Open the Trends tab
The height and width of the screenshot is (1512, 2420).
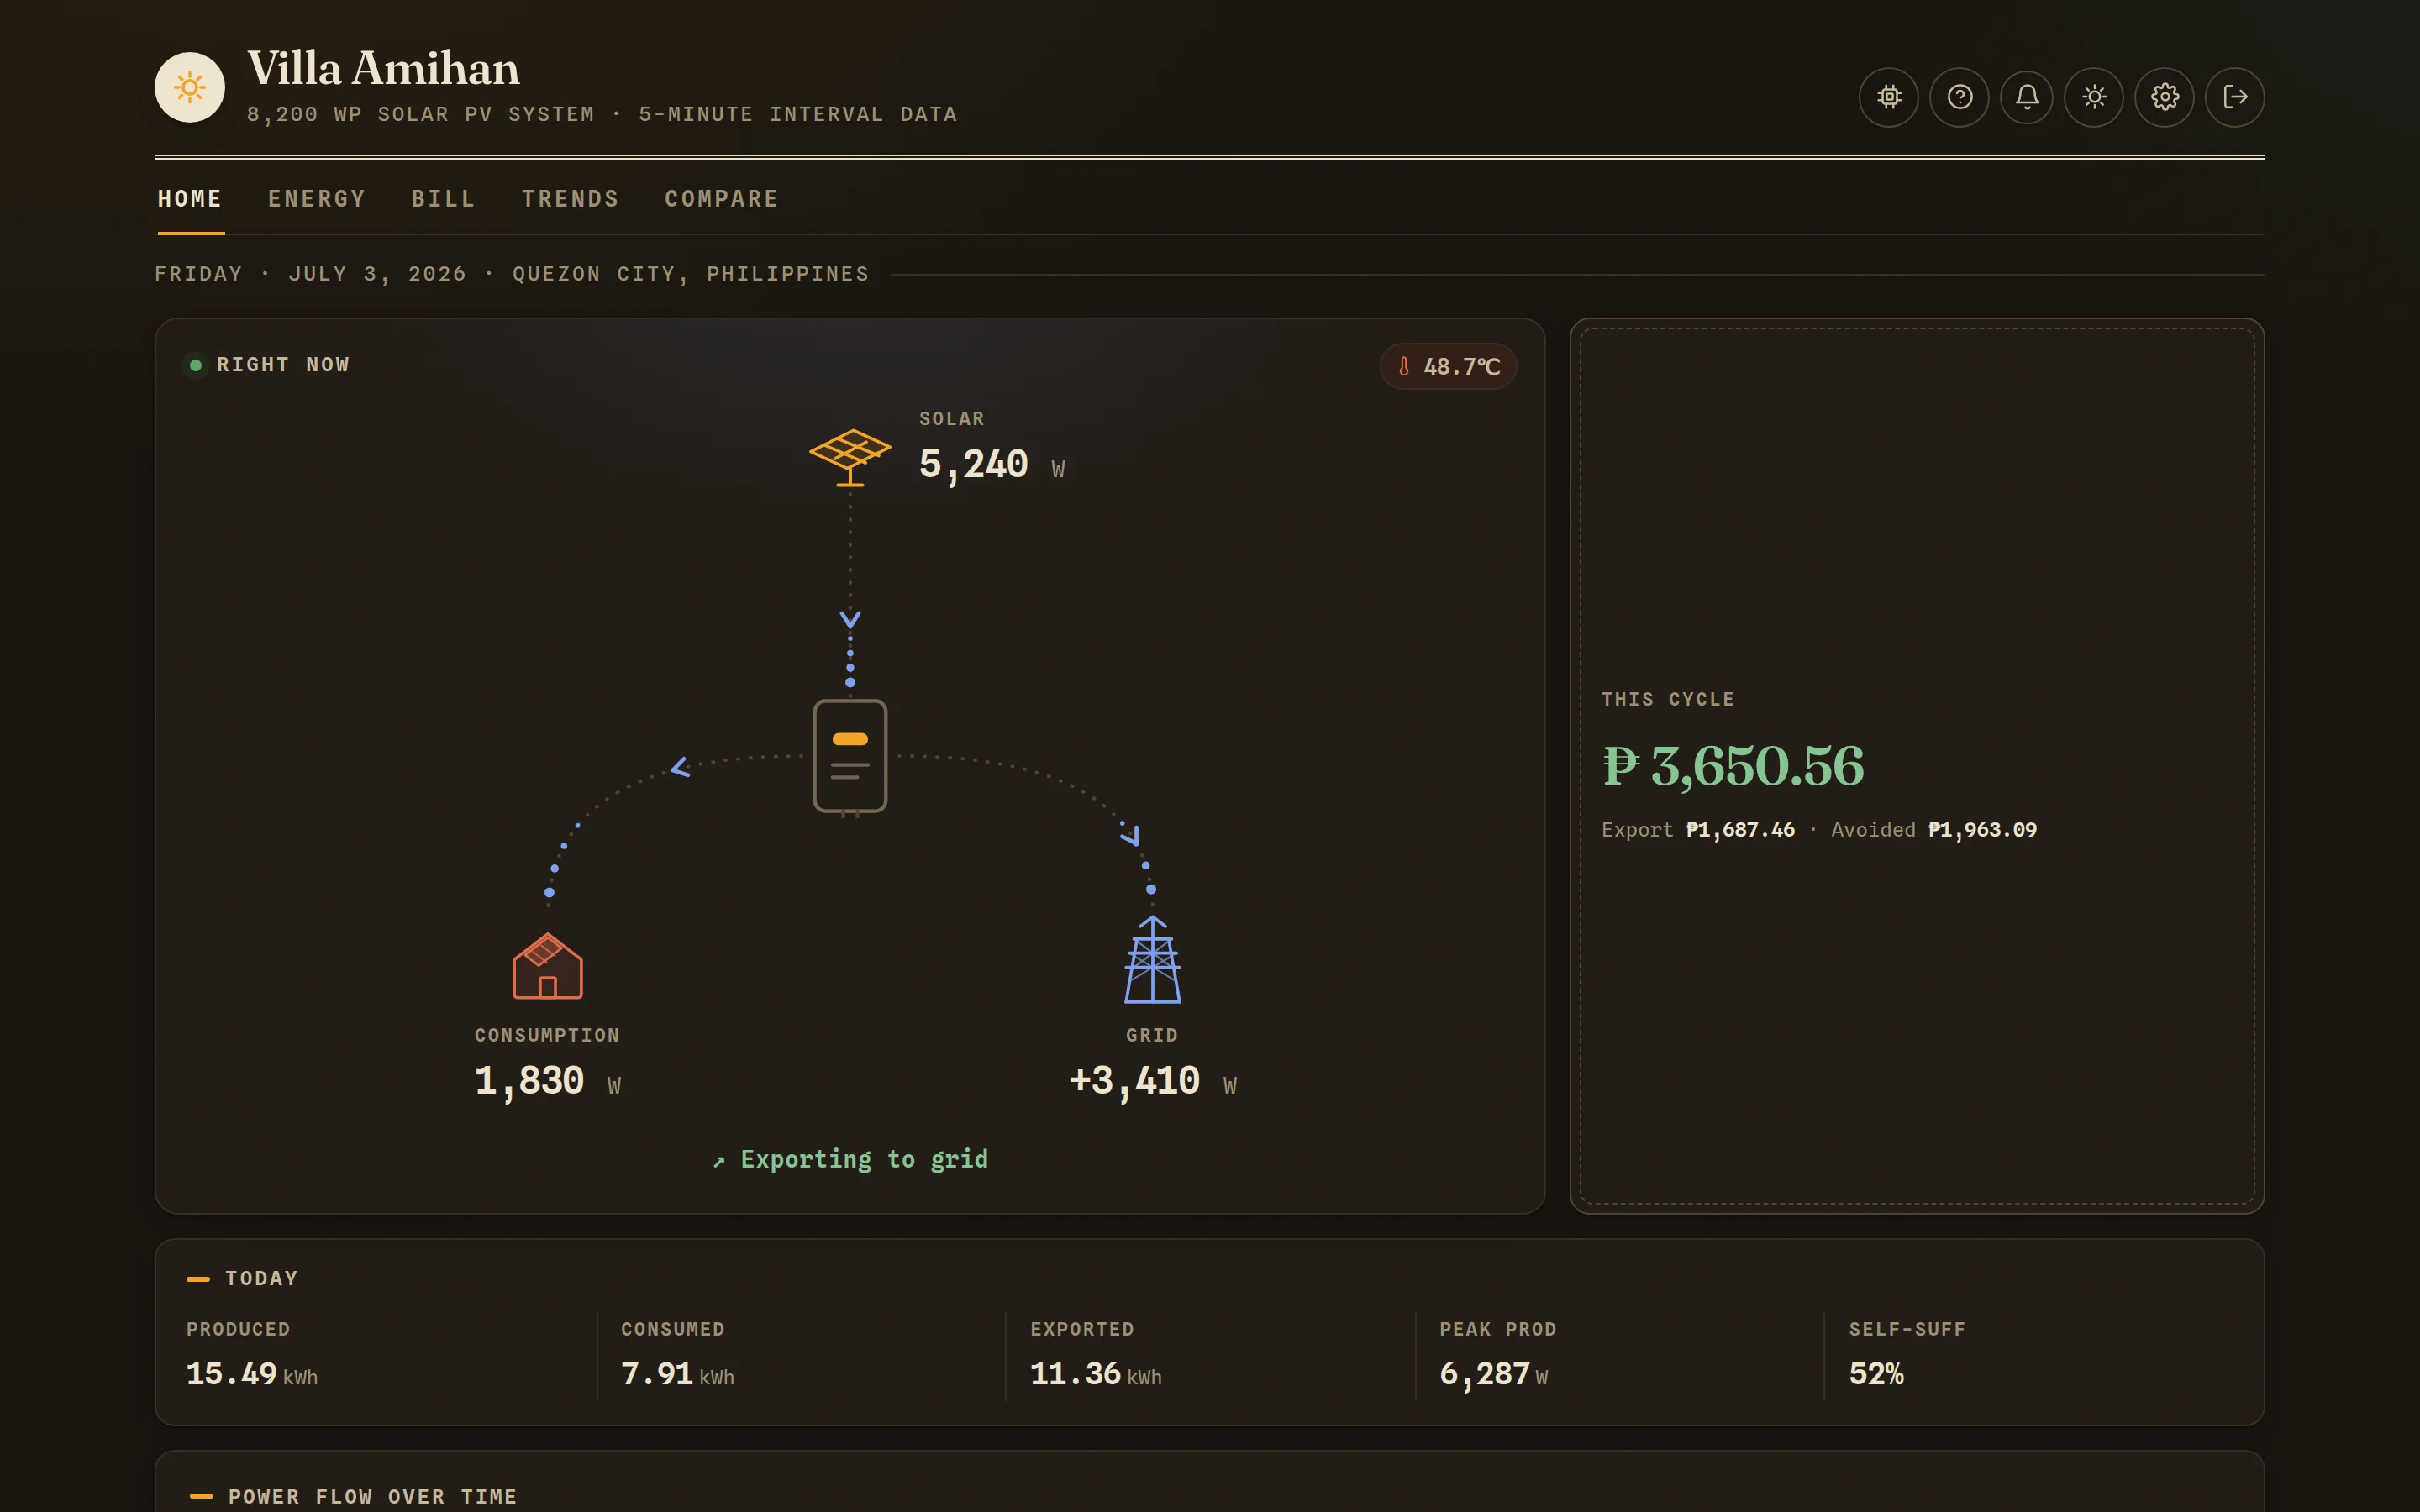[x=570, y=199]
